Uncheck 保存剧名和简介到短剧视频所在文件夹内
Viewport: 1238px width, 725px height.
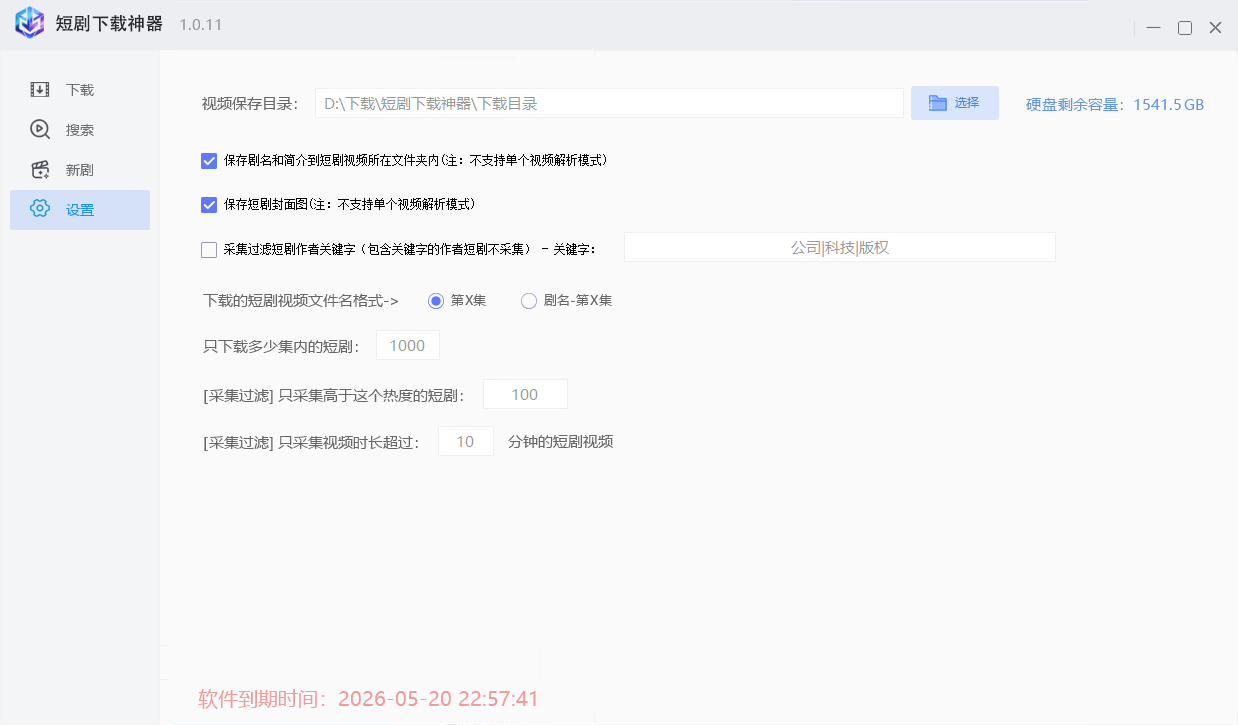pyautogui.click(x=209, y=160)
